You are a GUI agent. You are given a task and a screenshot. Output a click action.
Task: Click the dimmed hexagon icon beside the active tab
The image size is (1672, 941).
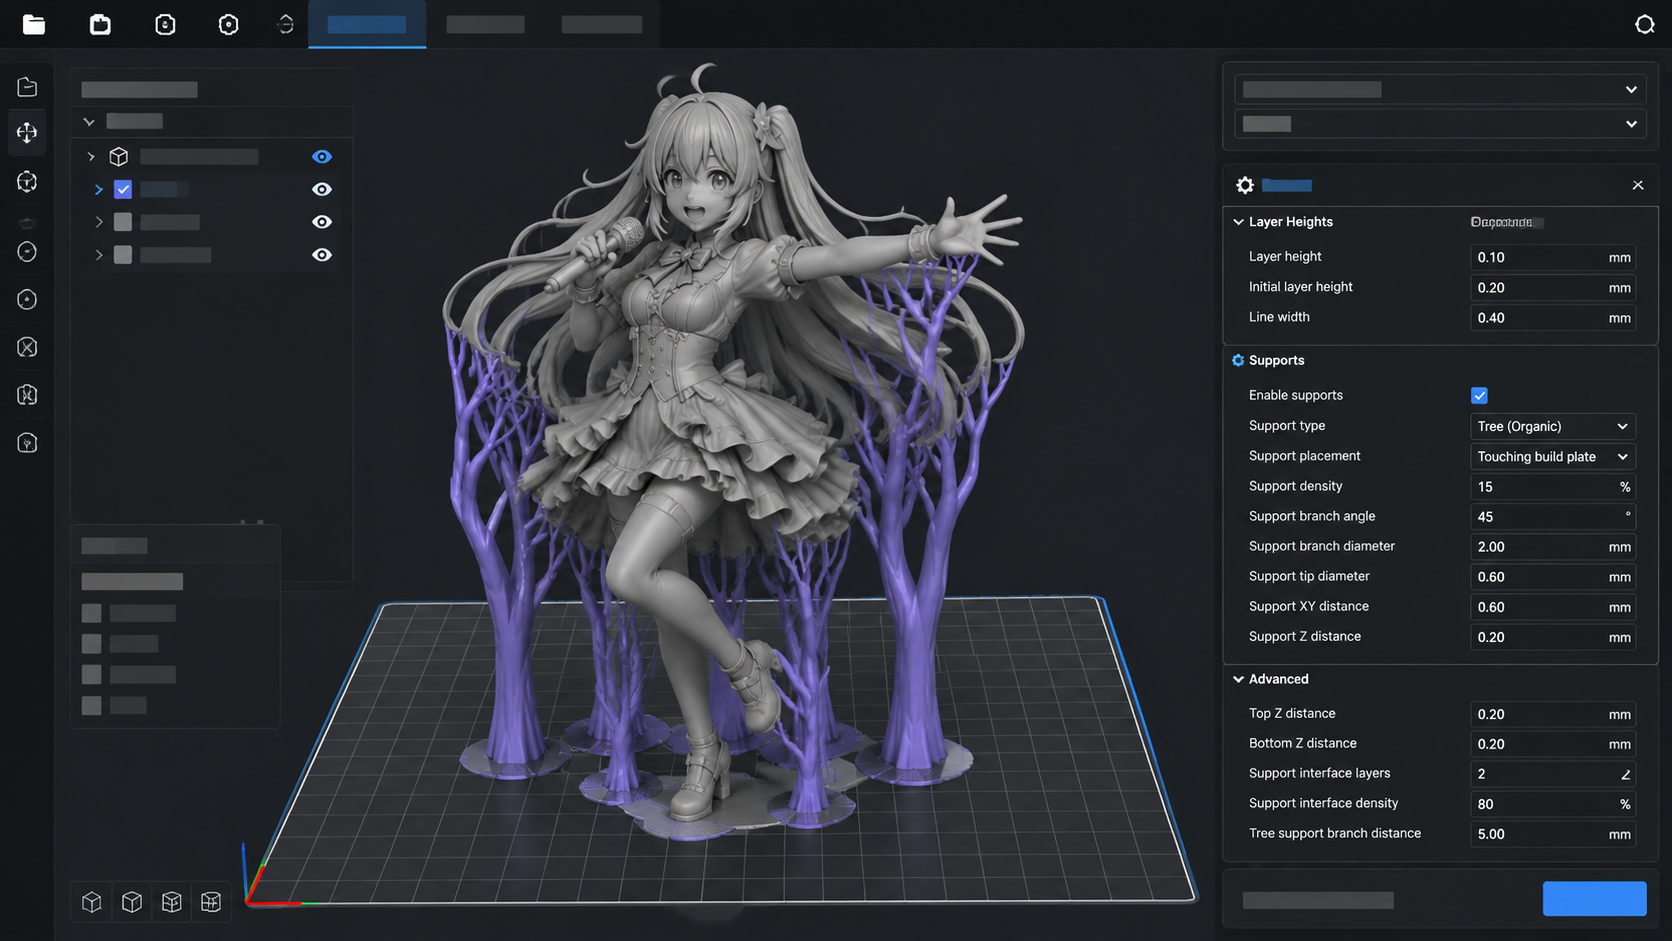point(286,24)
